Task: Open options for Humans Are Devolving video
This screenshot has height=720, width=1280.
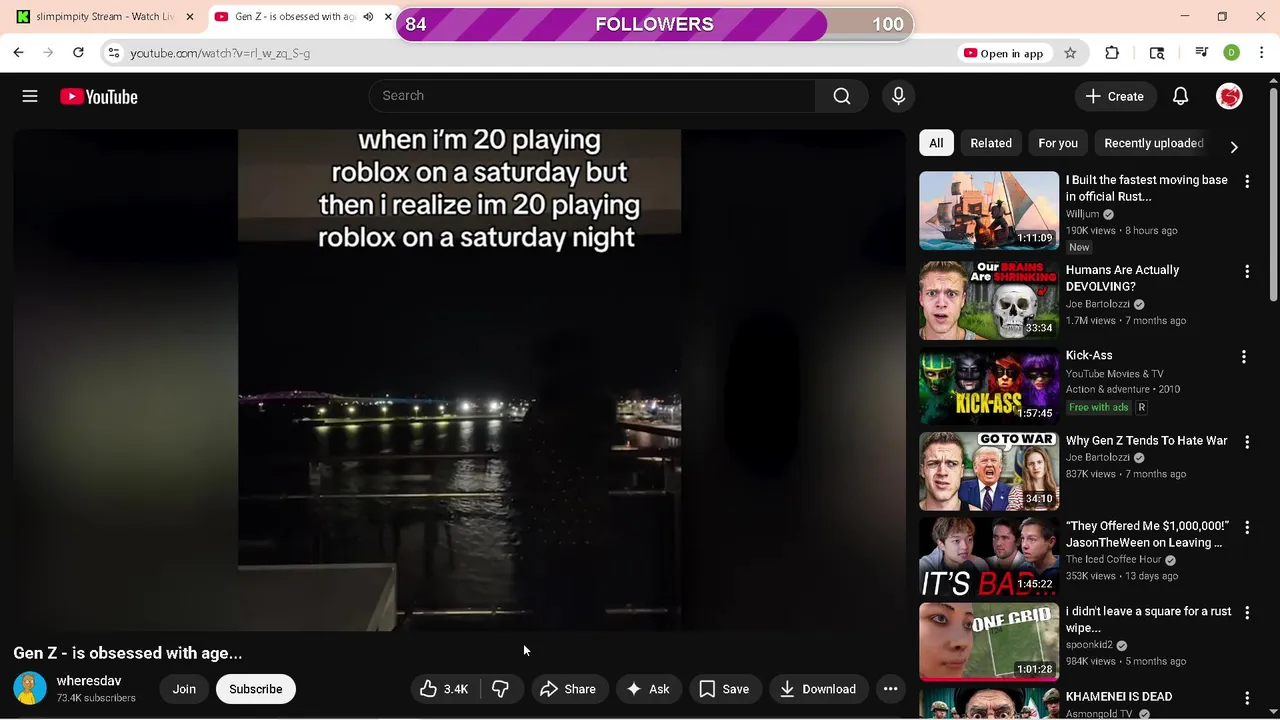Action: tap(1247, 272)
